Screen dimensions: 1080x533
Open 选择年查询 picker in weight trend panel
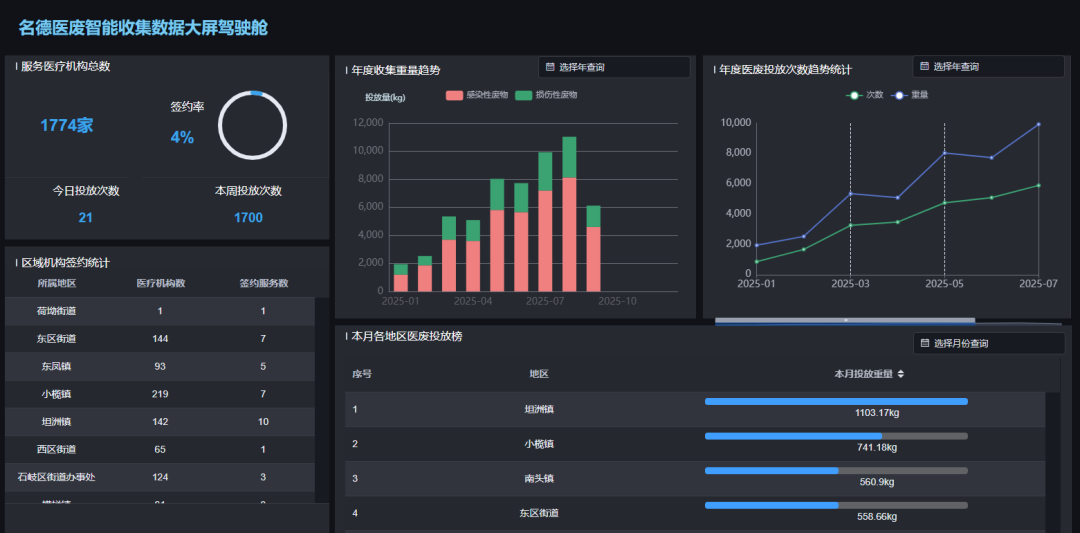(614, 67)
